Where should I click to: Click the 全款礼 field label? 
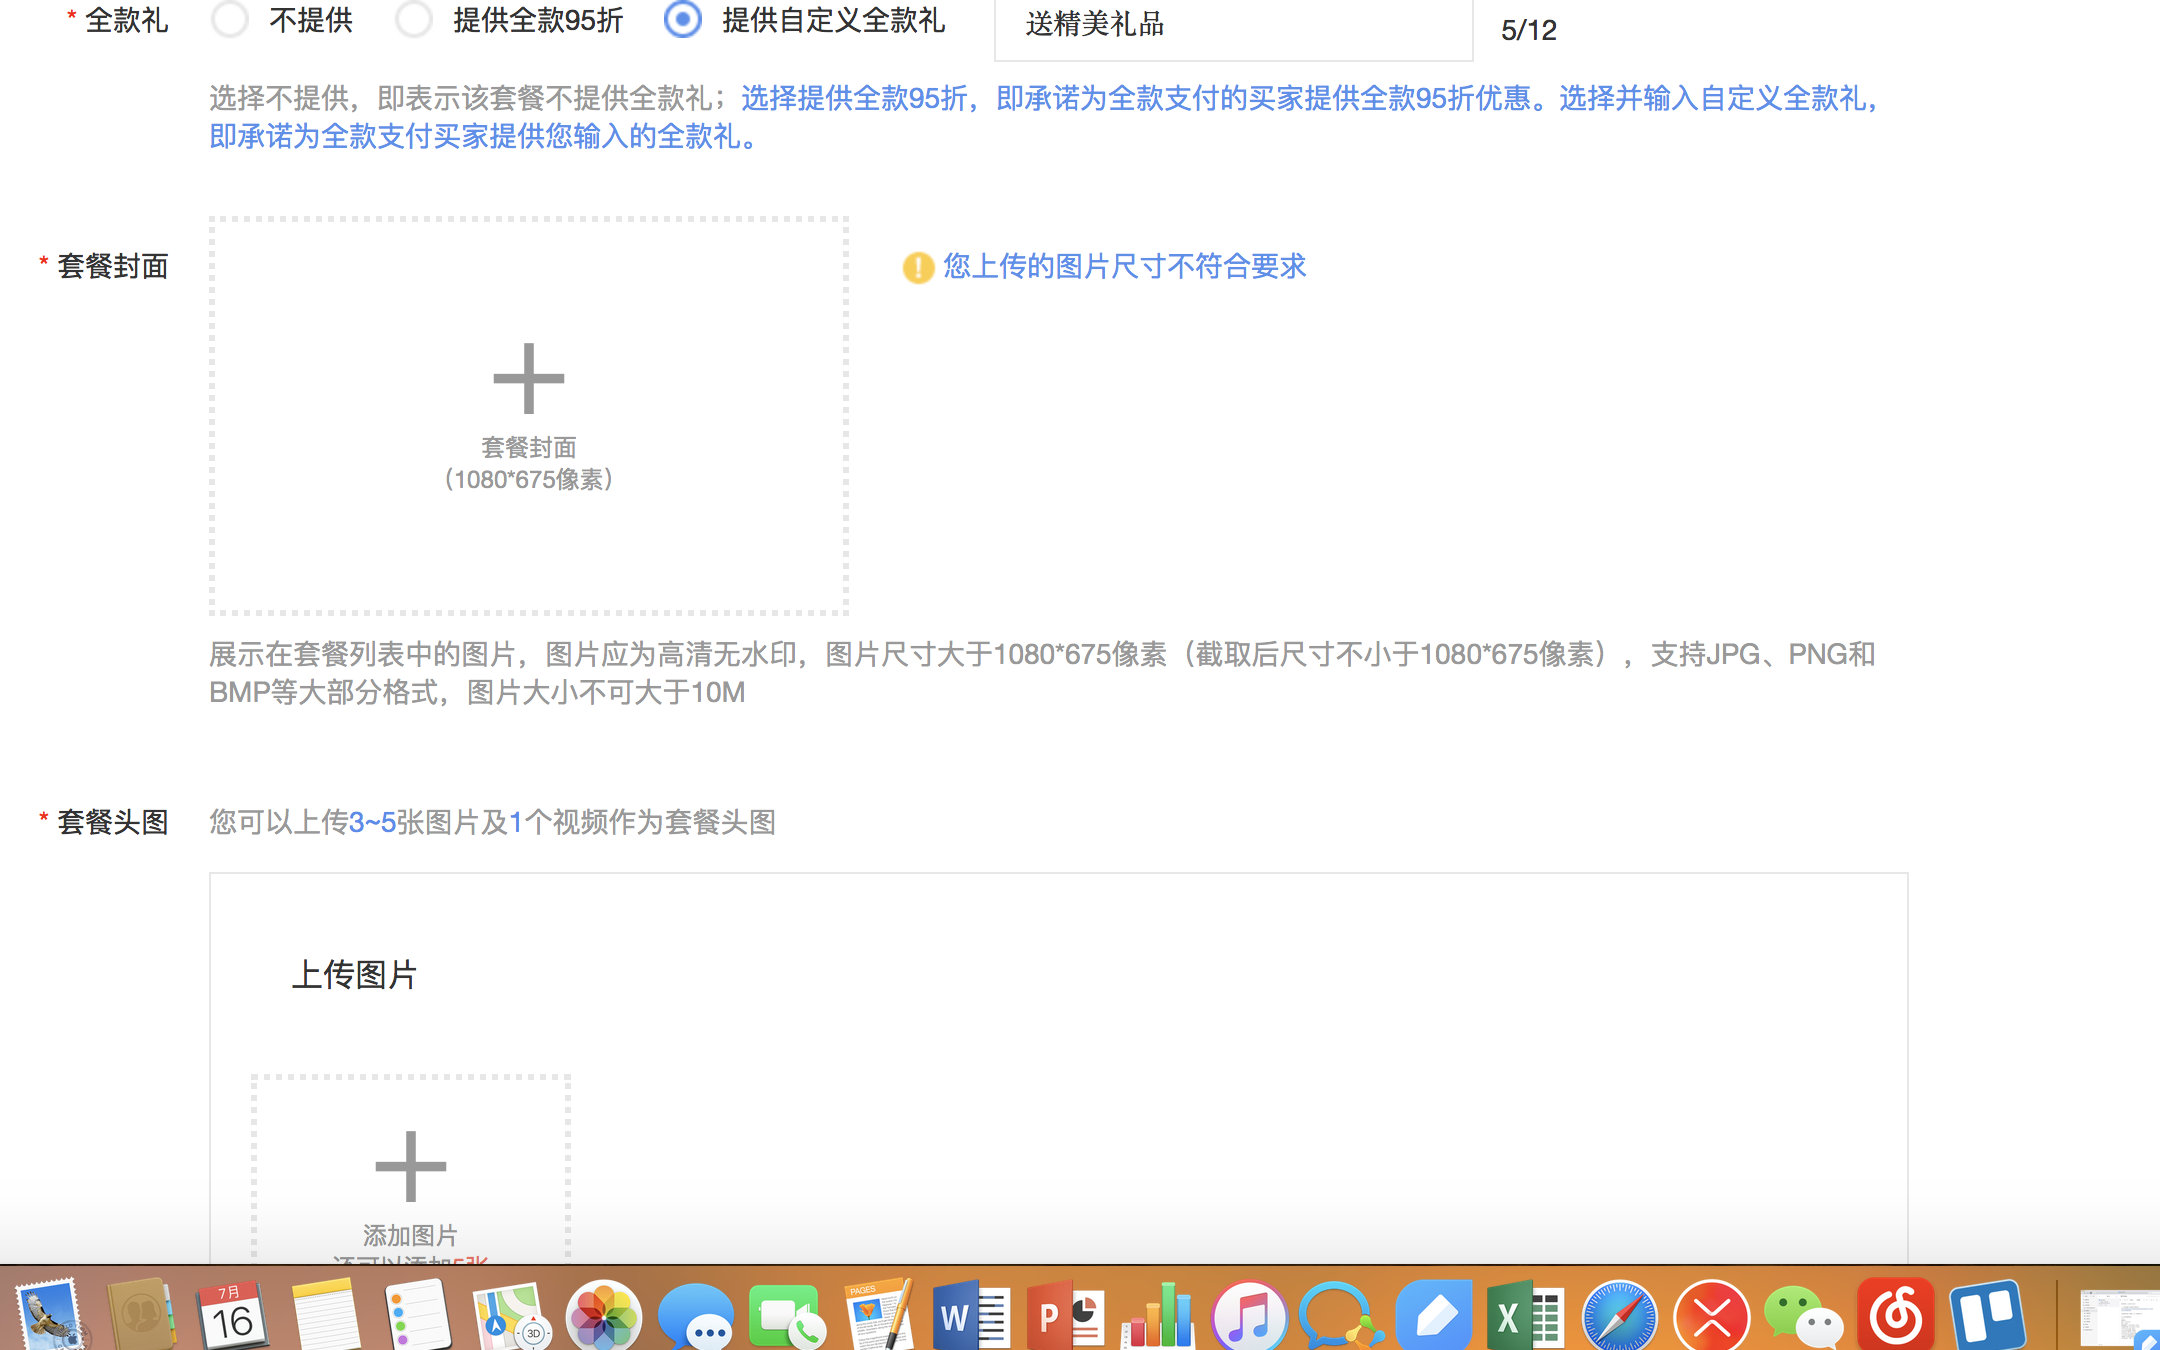pos(126,20)
